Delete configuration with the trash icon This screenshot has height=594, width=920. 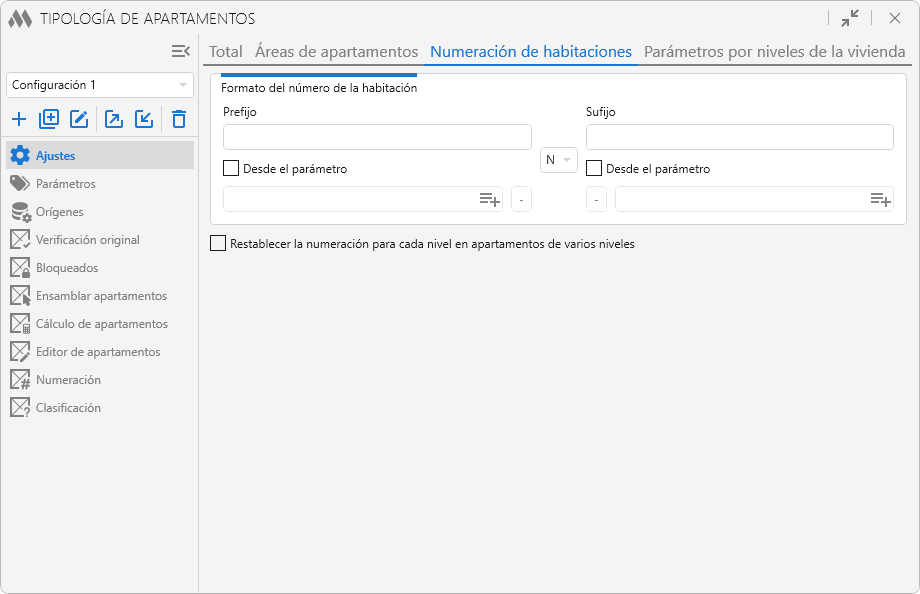tap(179, 120)
